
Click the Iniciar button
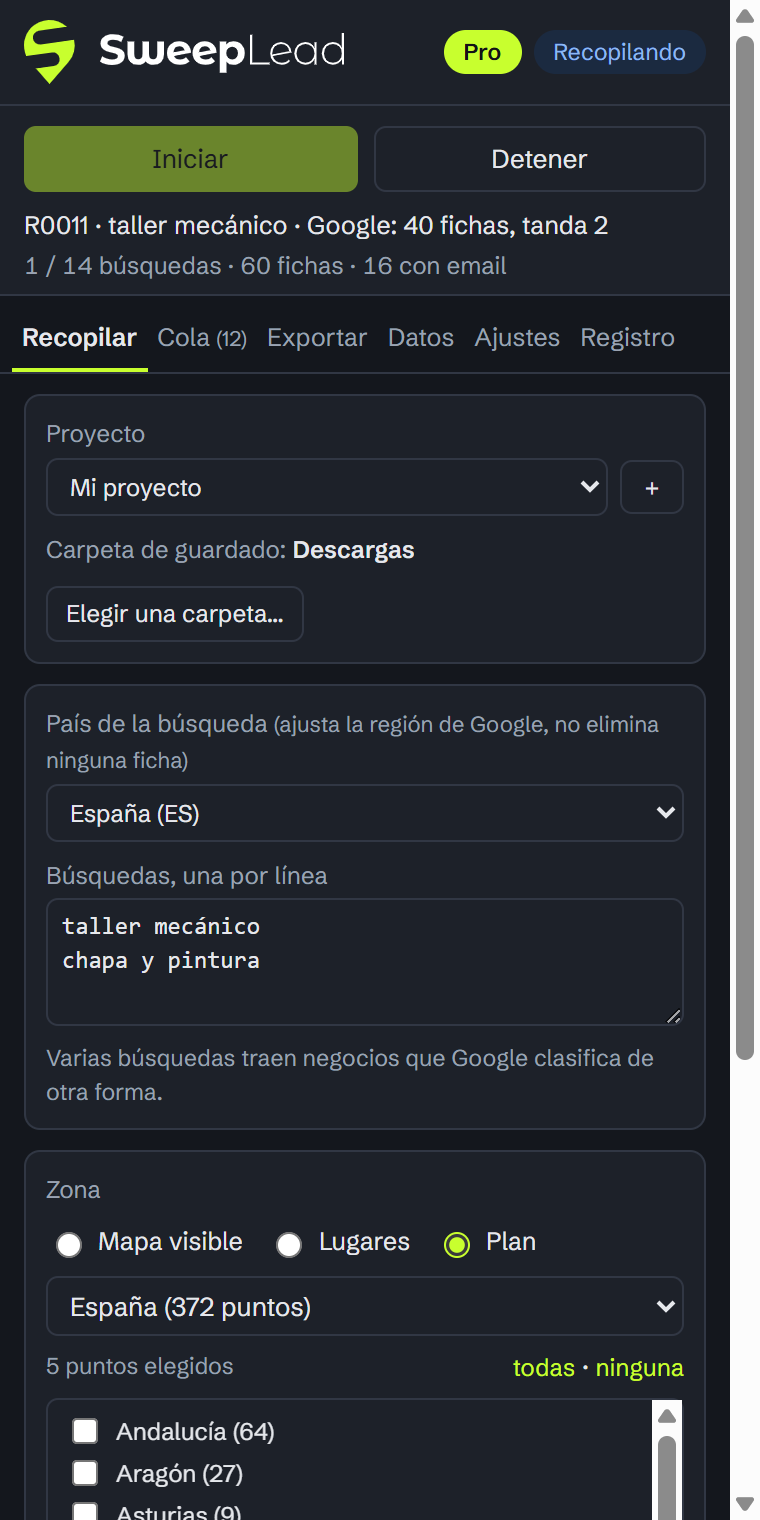[x=191, y=159]
